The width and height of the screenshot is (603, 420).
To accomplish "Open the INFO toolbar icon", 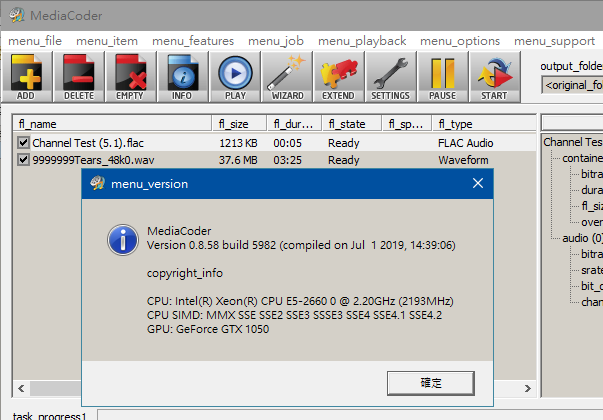I will tap(182, 77).
